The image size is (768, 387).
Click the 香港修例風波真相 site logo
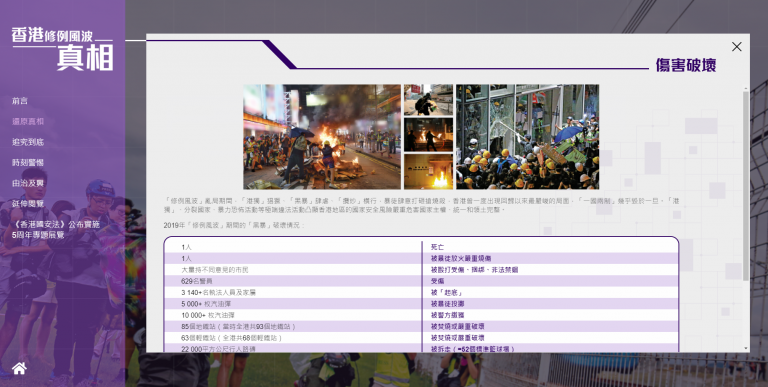coord(62,48)
